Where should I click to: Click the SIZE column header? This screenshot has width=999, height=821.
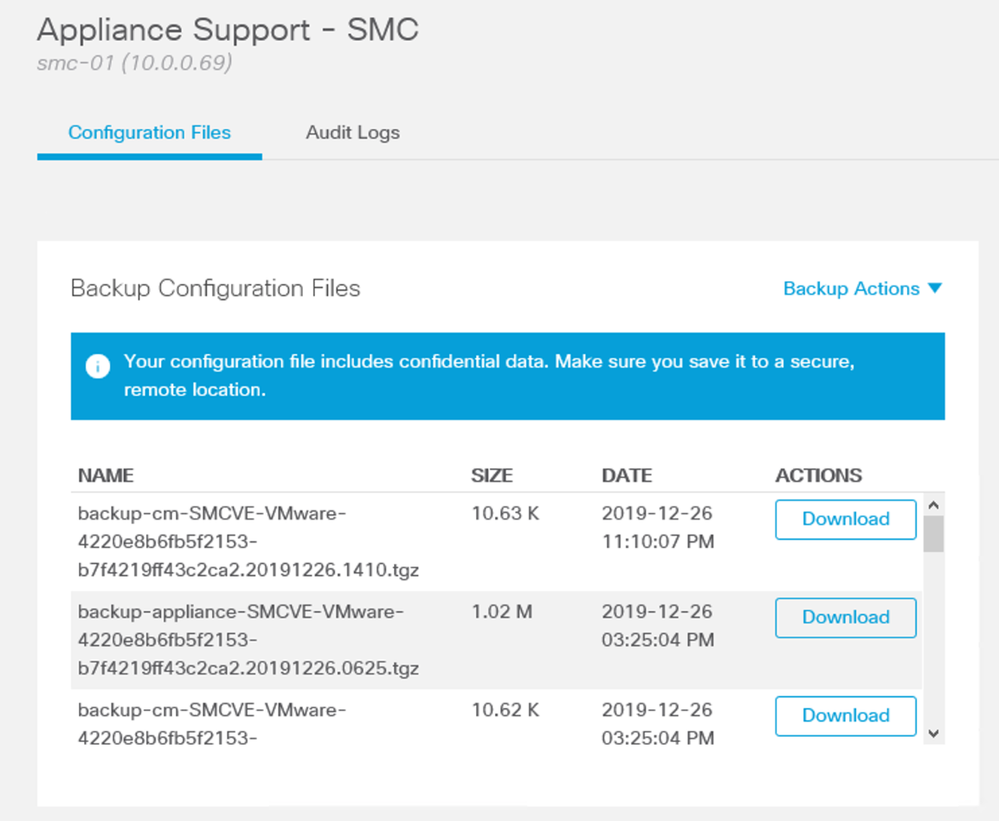tap(492, 476)
